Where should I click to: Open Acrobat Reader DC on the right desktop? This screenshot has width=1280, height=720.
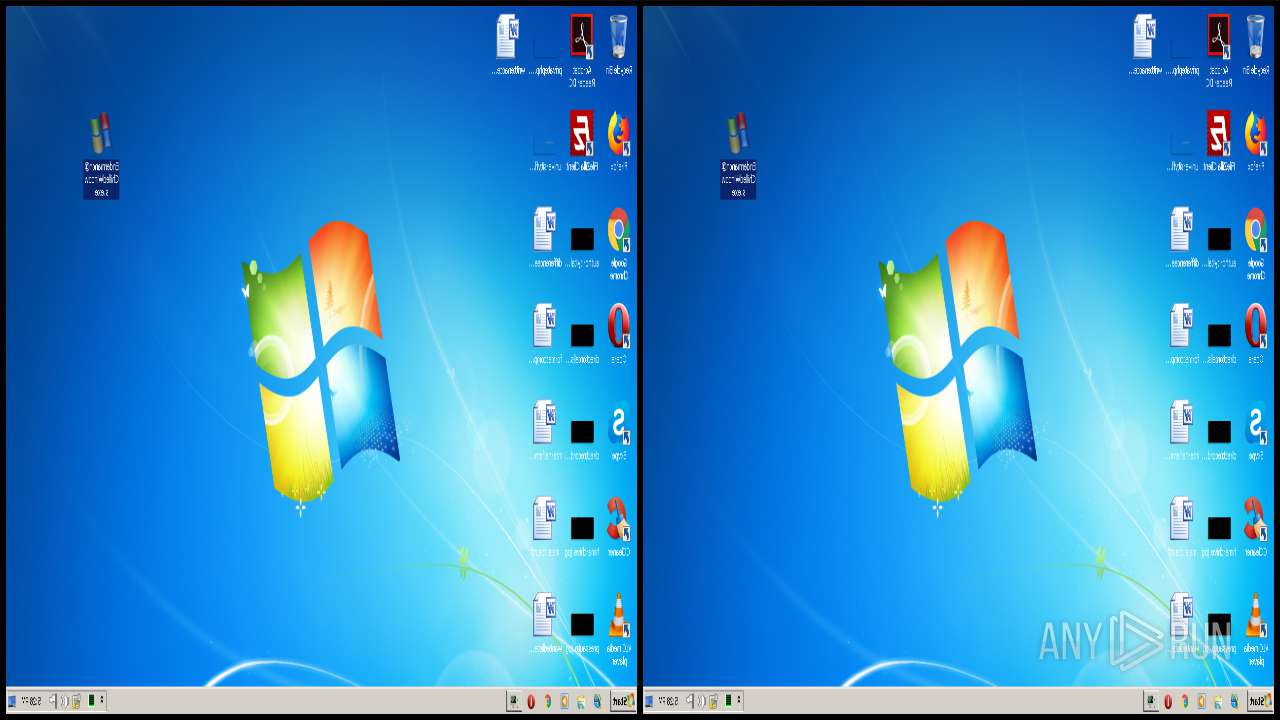[x=1219, y=50]
